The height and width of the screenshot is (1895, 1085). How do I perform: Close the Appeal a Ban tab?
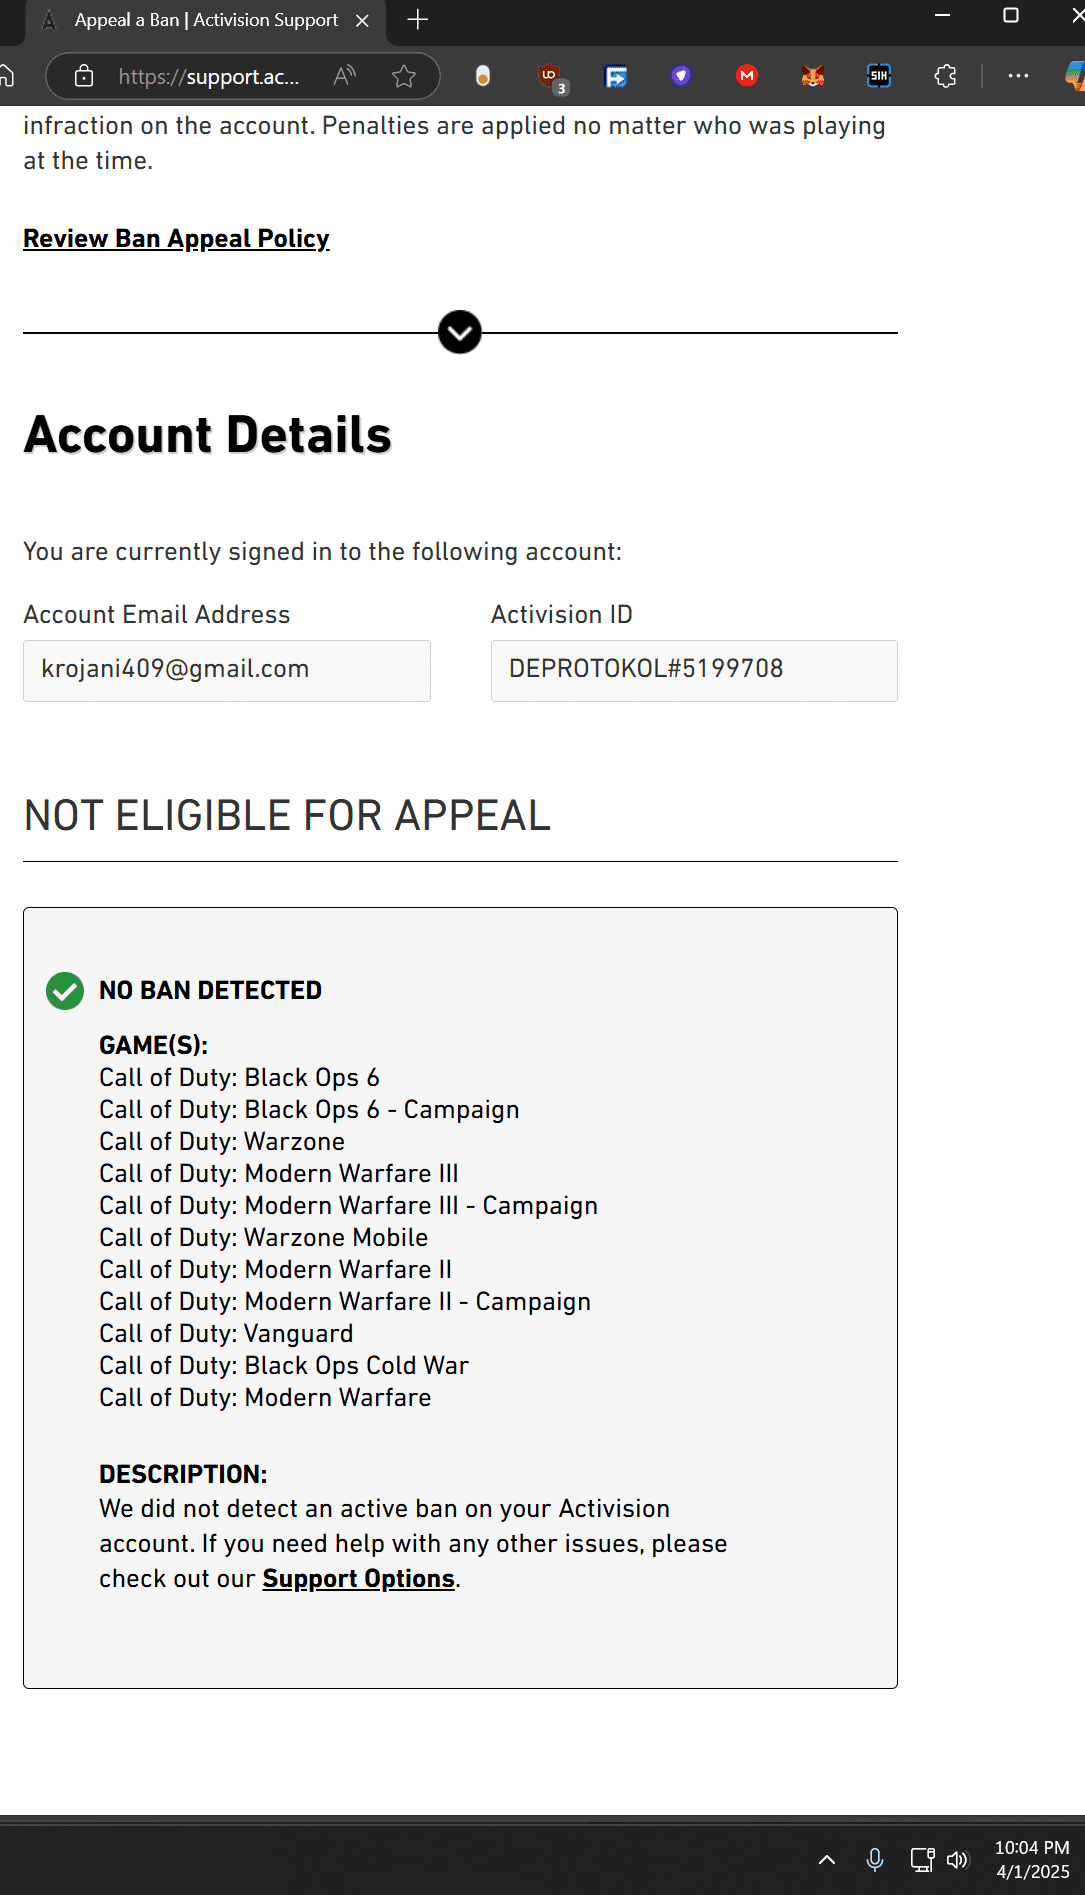click(363, 20)
